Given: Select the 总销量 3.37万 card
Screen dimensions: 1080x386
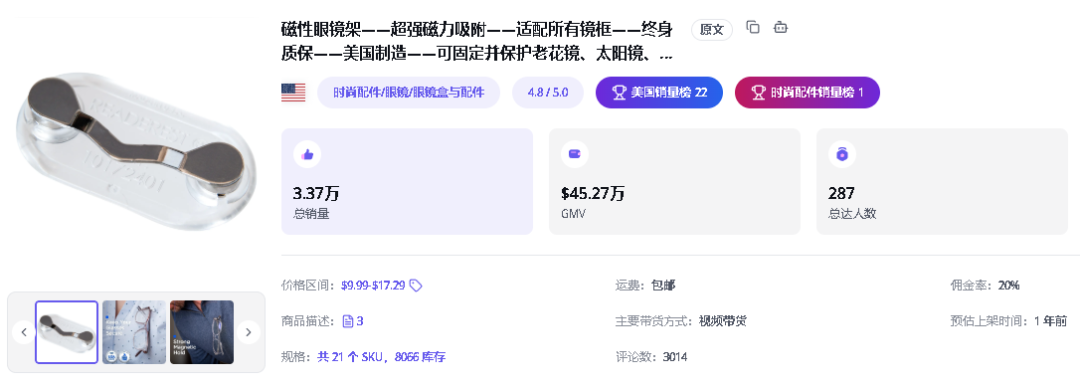Looking at the screenshot, I should click(x=407, y=181).
